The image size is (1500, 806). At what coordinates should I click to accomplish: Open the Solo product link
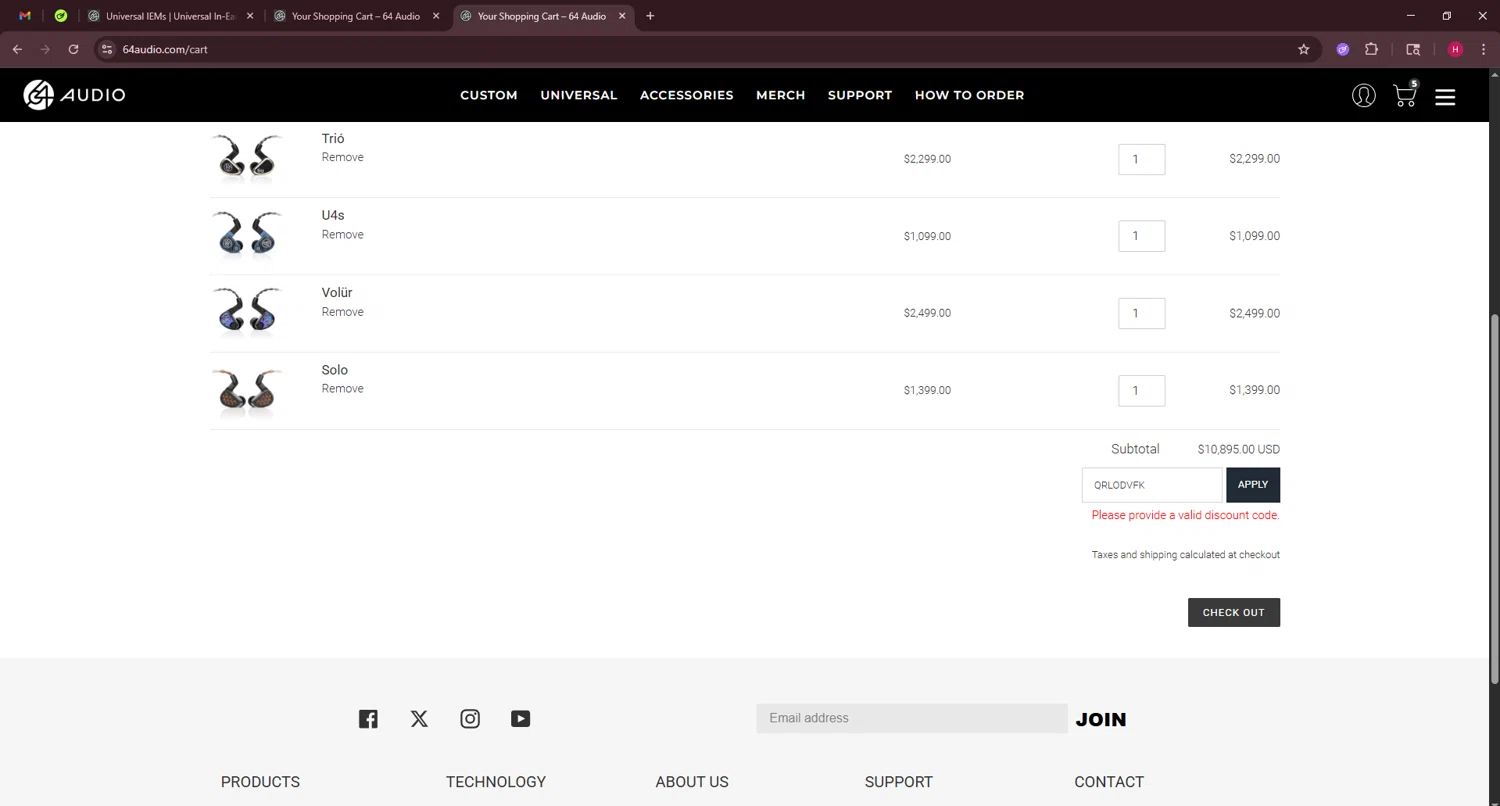pyautogui.click(x=335, y=370)
